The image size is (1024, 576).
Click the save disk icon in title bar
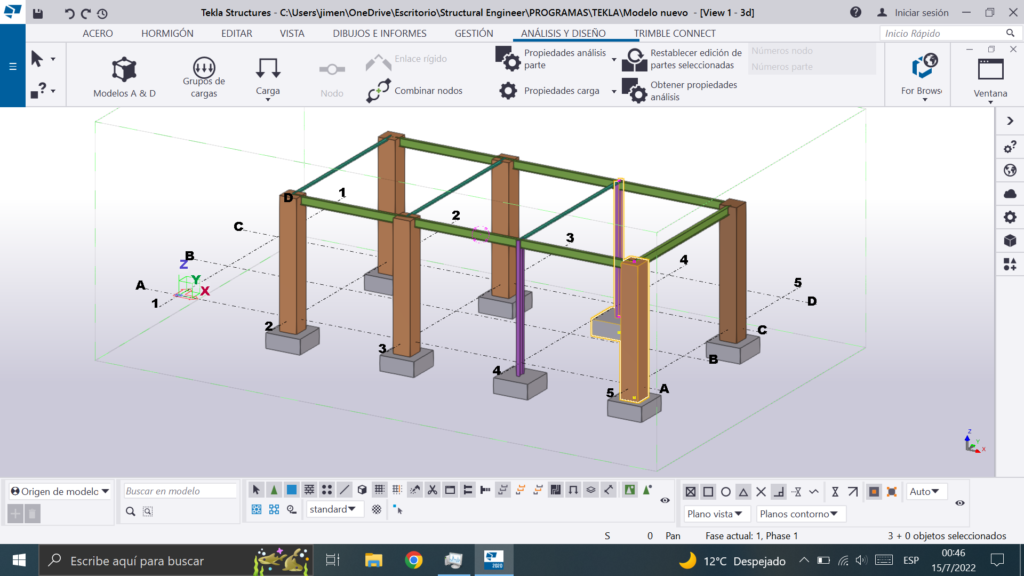tap(37, 13)
